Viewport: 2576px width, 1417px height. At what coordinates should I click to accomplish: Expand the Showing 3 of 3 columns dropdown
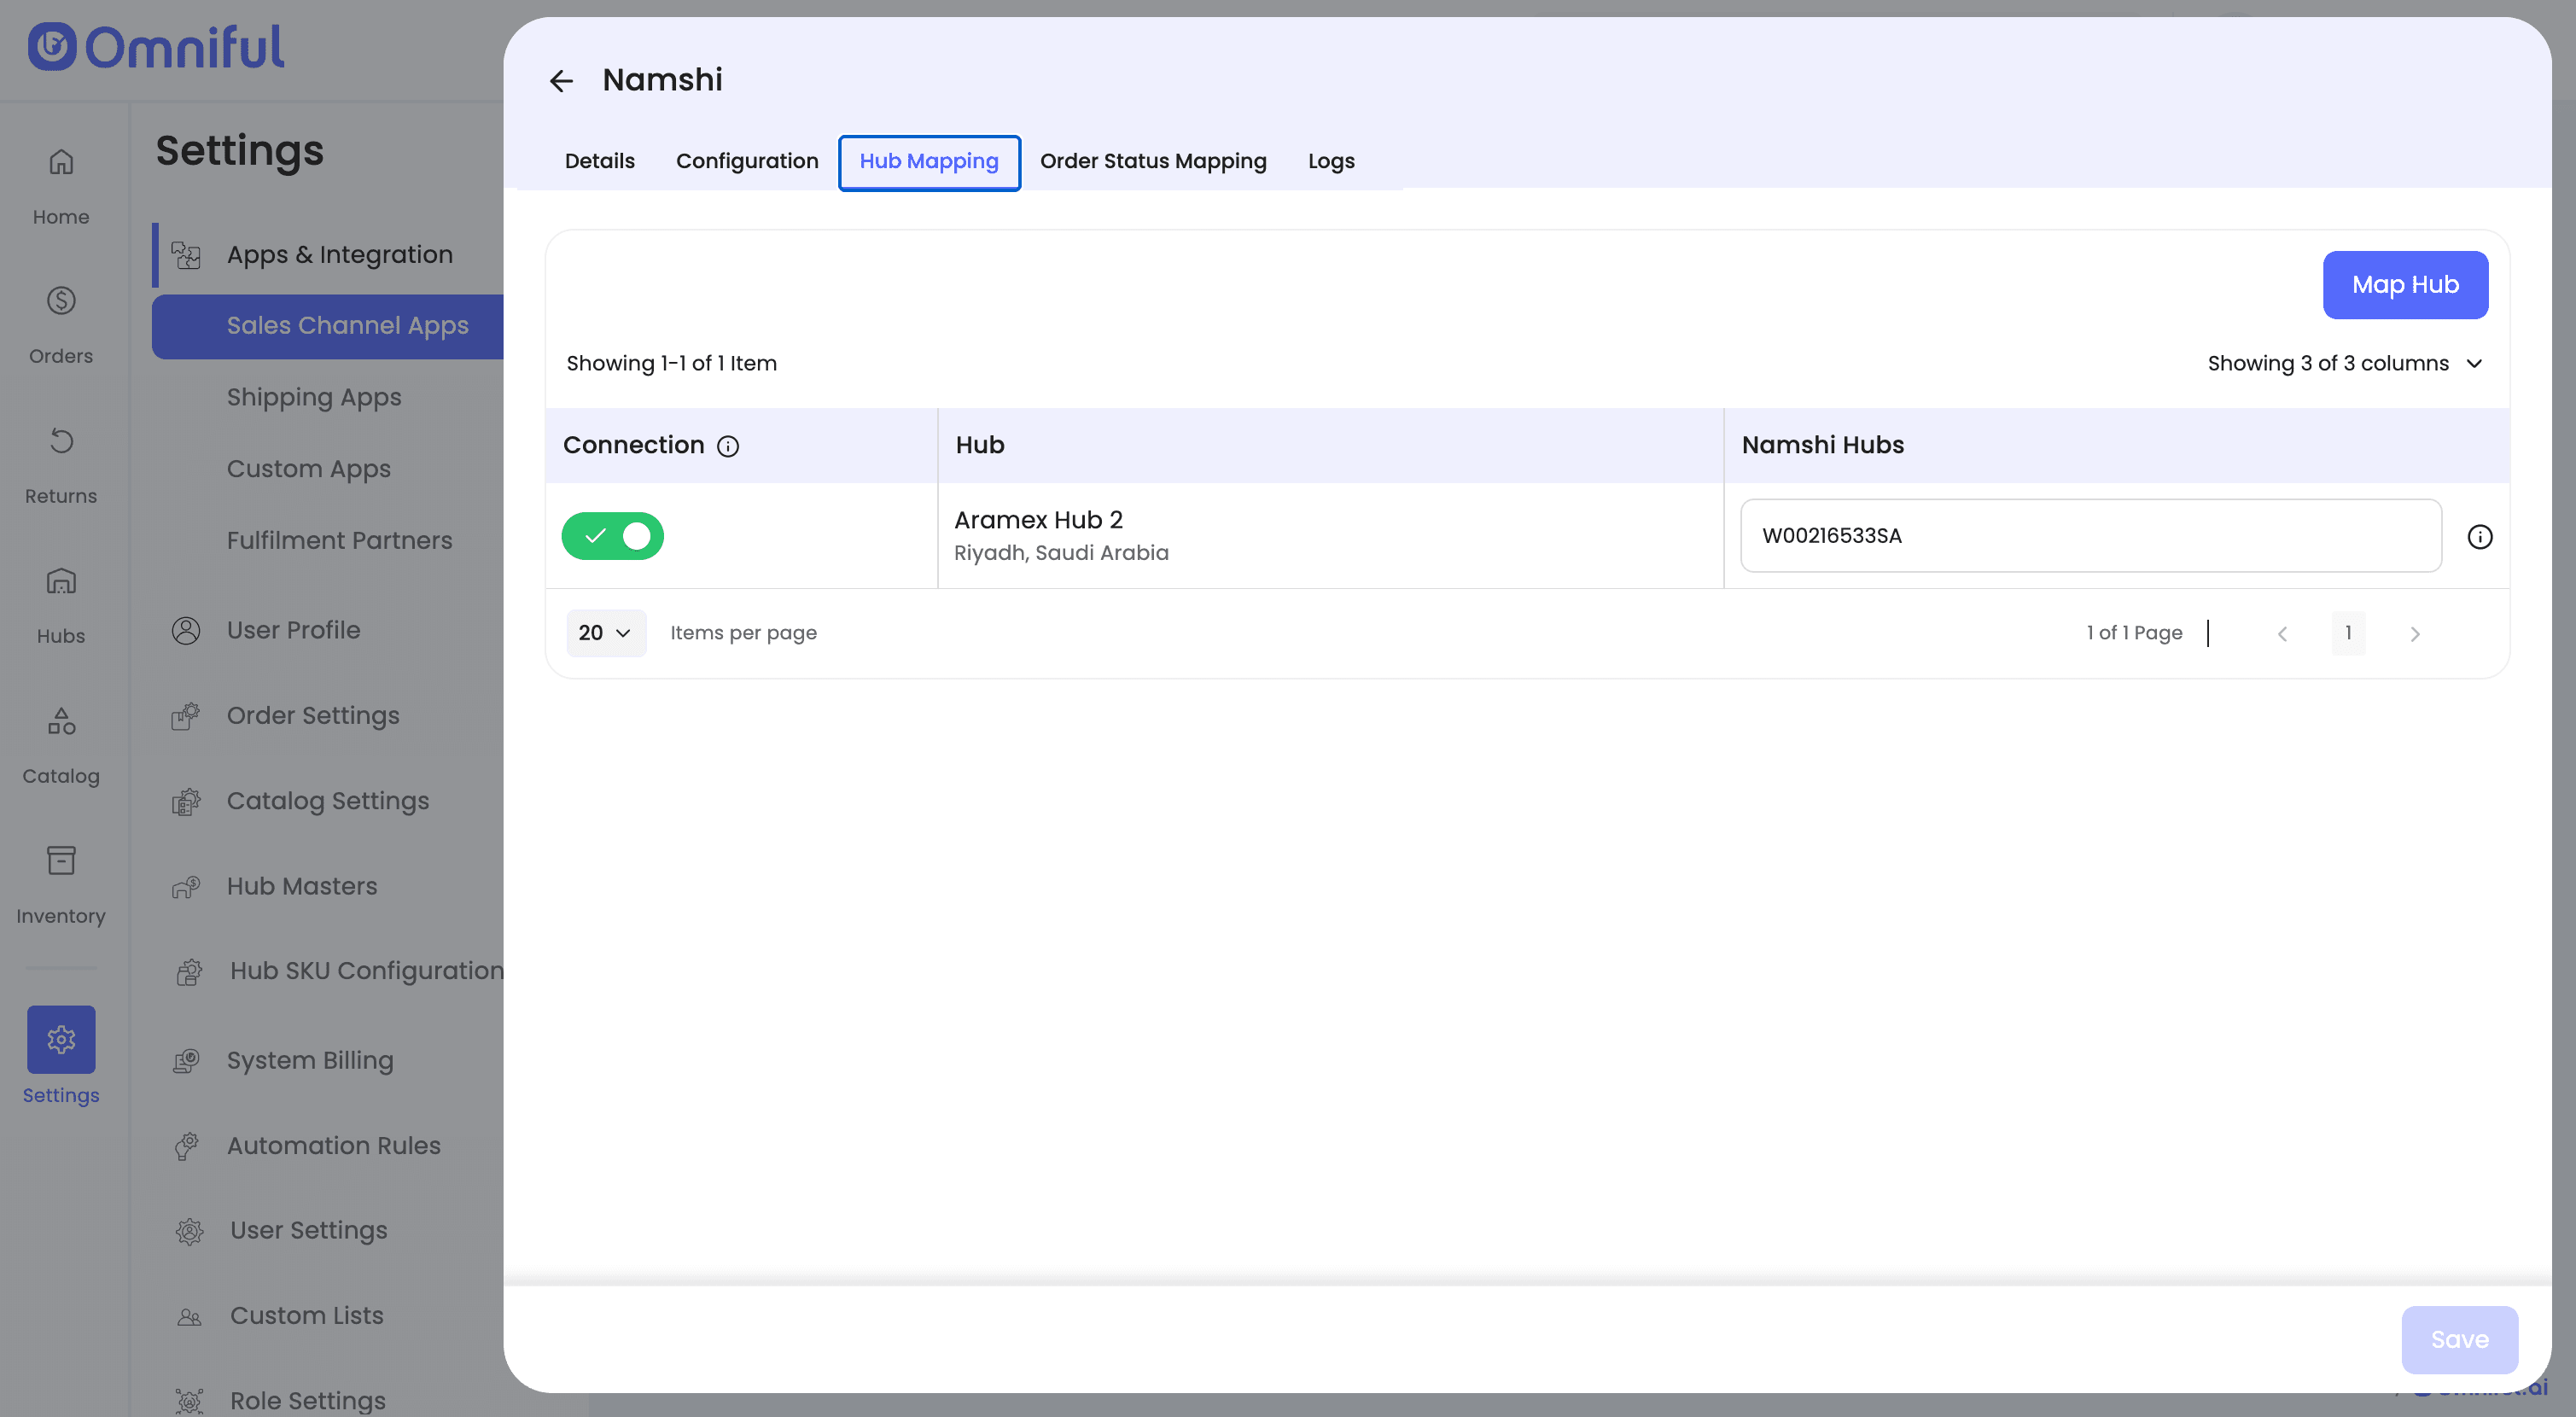tap(2345, 363)
